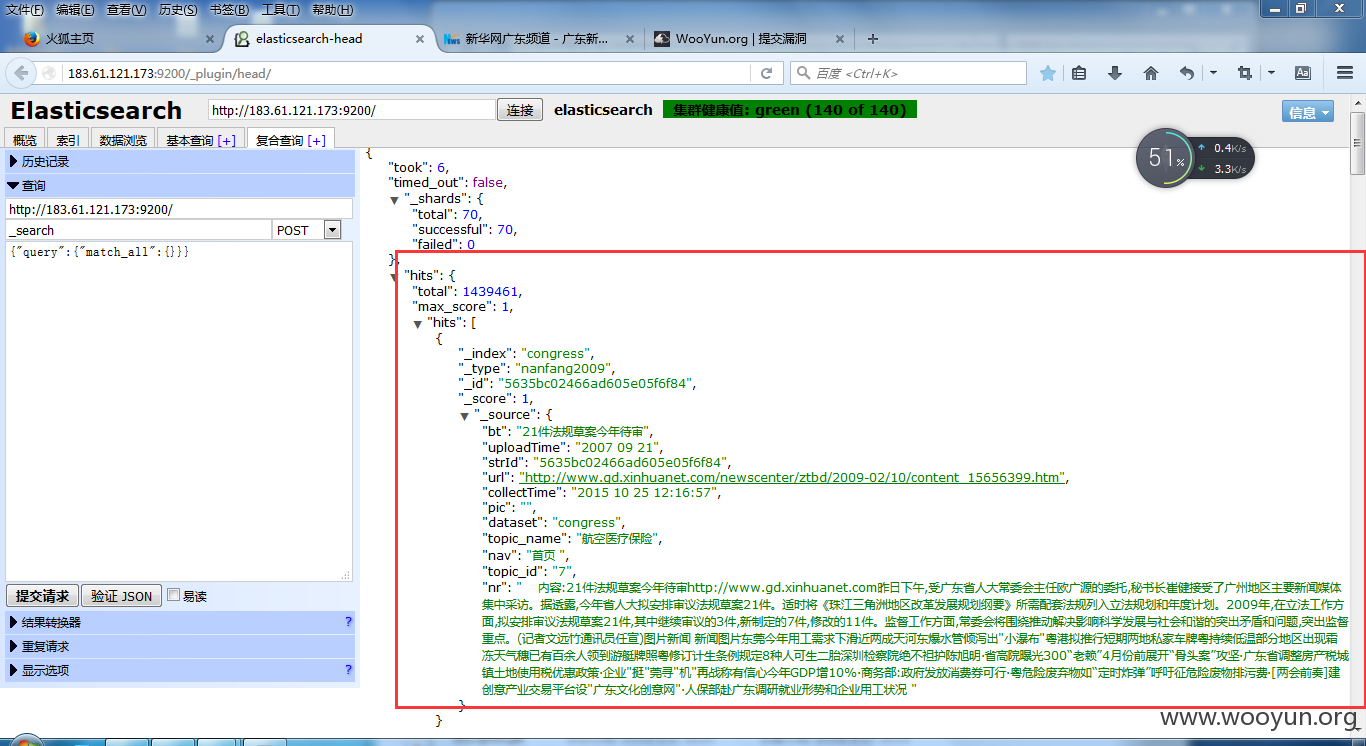Click the 连接 connect button
This screenshot has height=746, width=1366.
pyautogui.click(x=520, y=110)
